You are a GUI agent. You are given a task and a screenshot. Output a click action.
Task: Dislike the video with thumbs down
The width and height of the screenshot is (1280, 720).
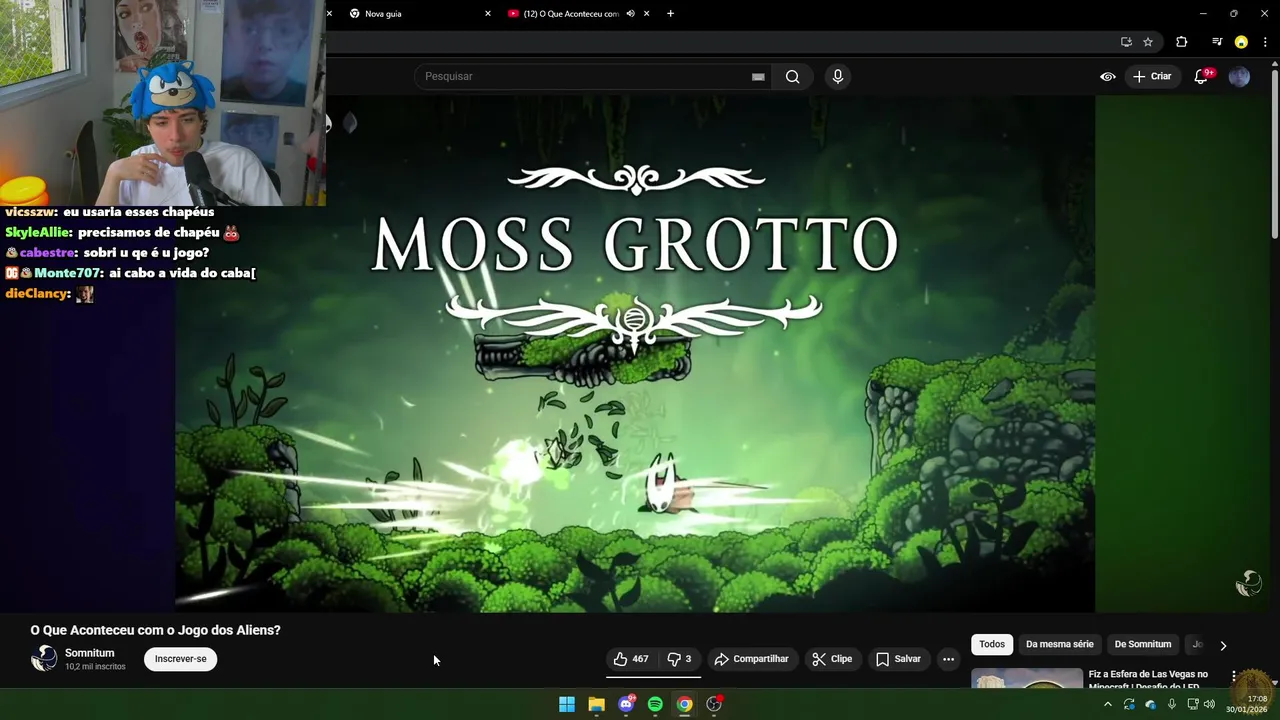679,659
